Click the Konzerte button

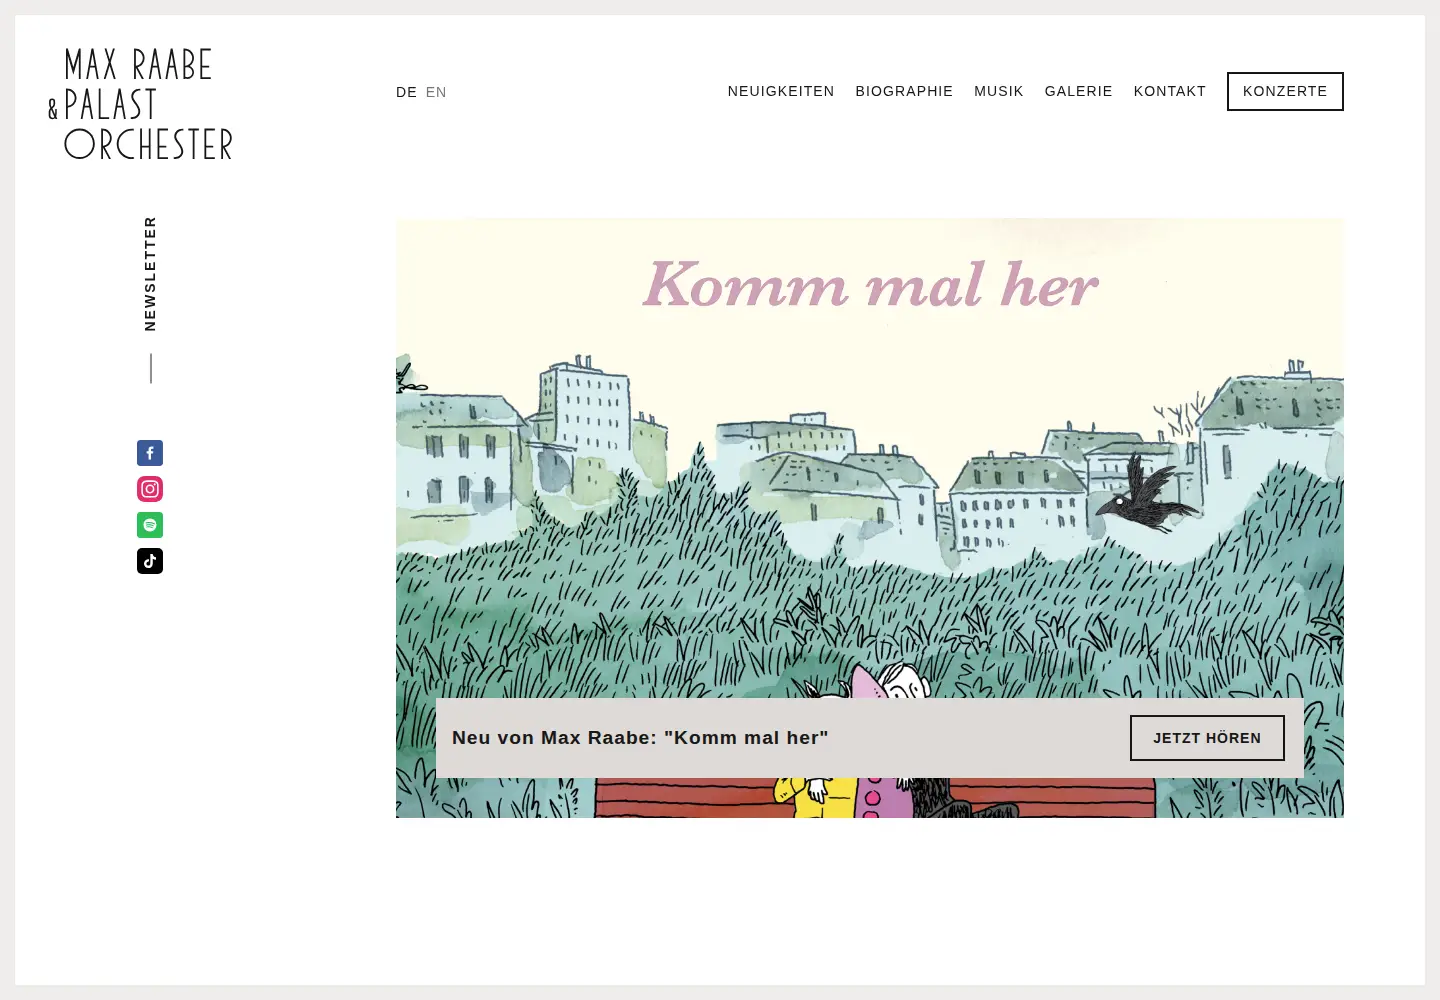coord(1285,91)
